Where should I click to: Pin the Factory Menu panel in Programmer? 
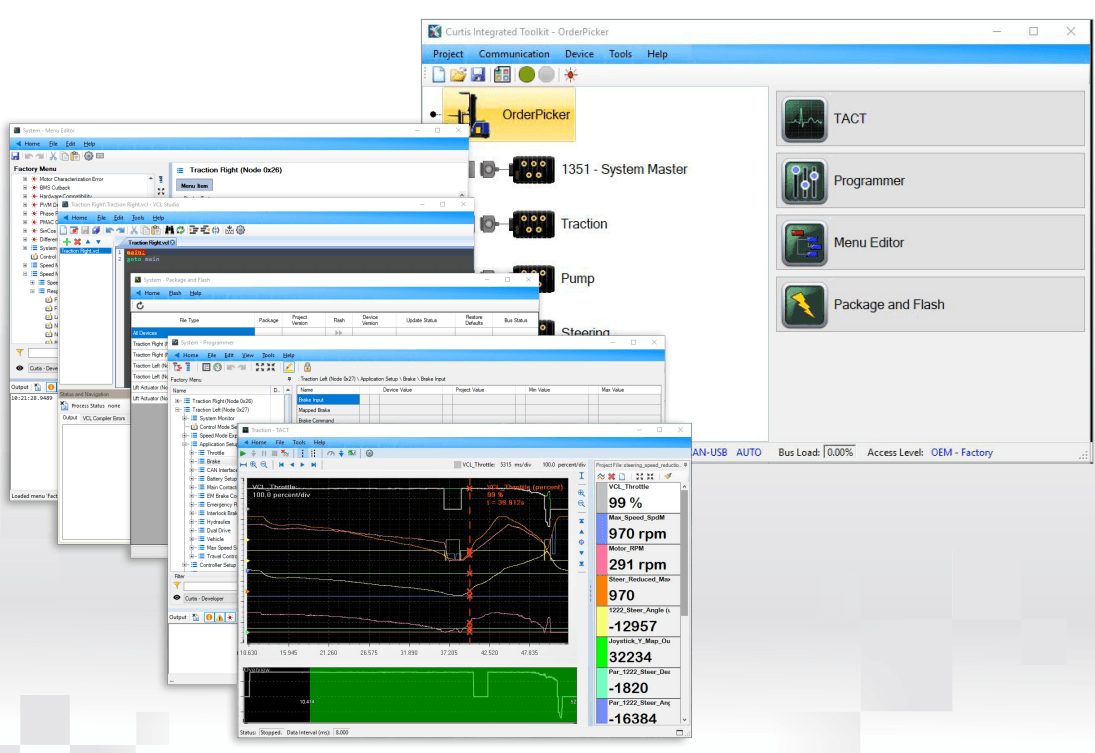(290, 378)
